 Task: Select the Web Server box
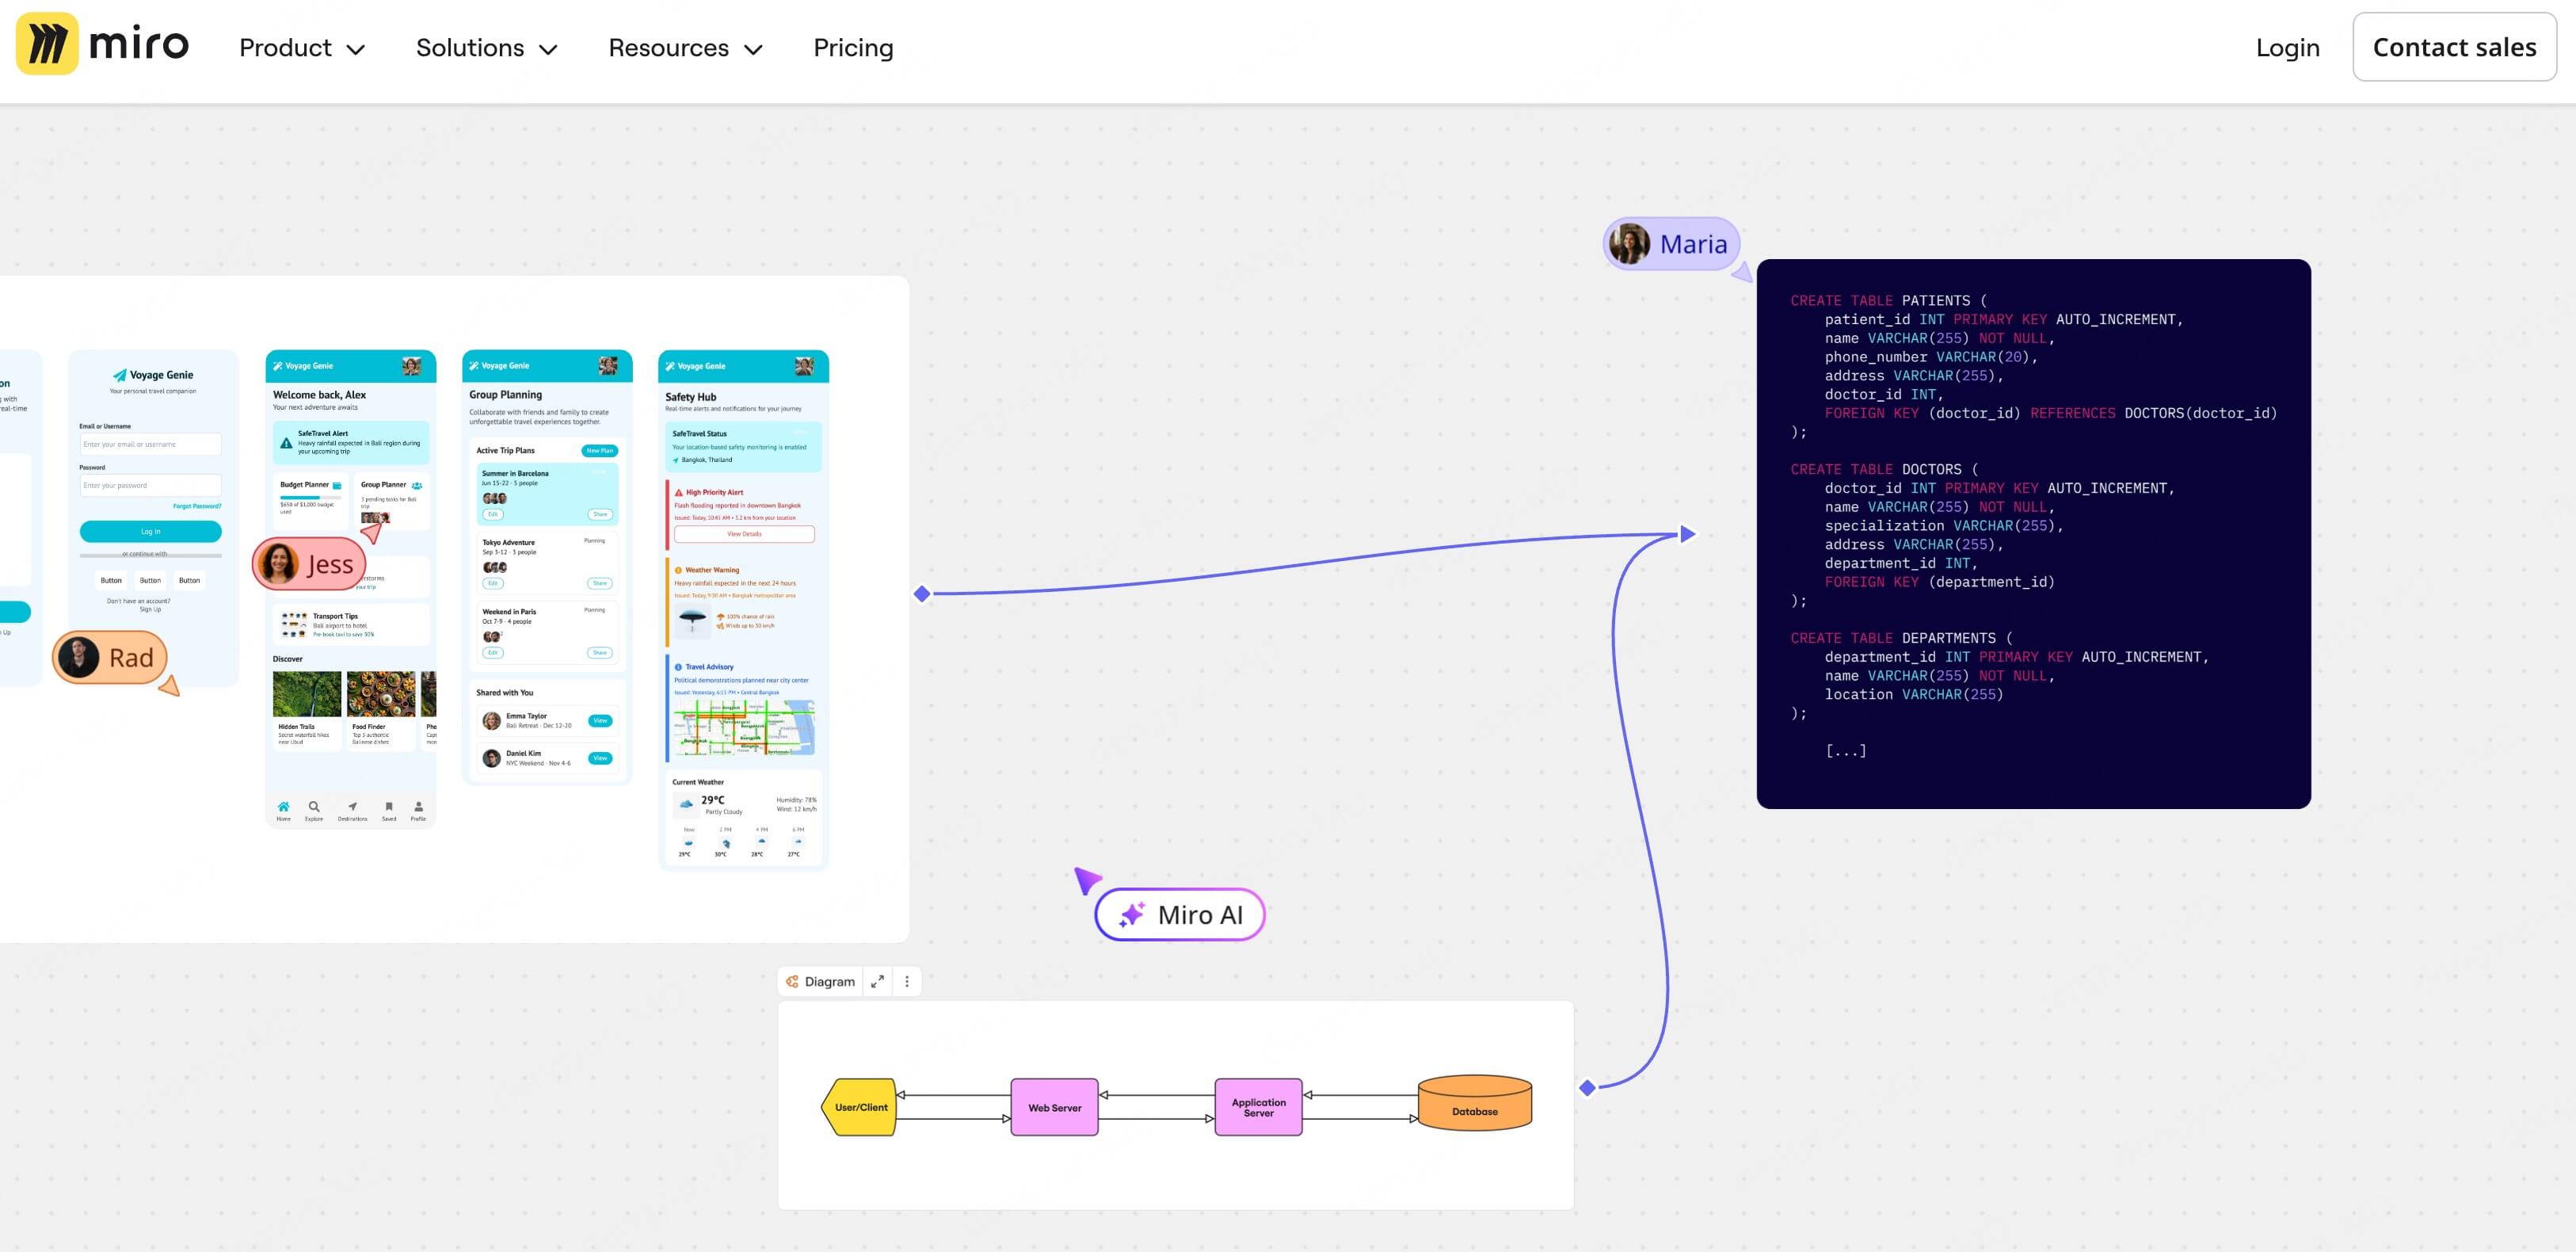1054,1107
